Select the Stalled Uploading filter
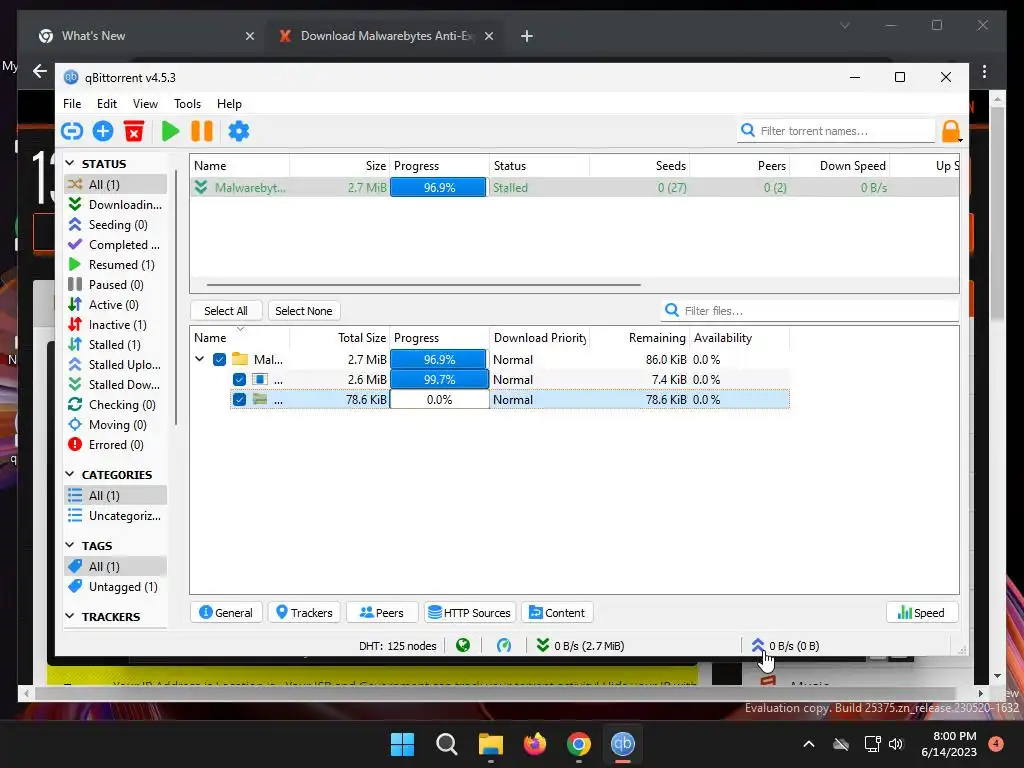Viewport: 1024px width, 768px height. click(x=116, y=364)
